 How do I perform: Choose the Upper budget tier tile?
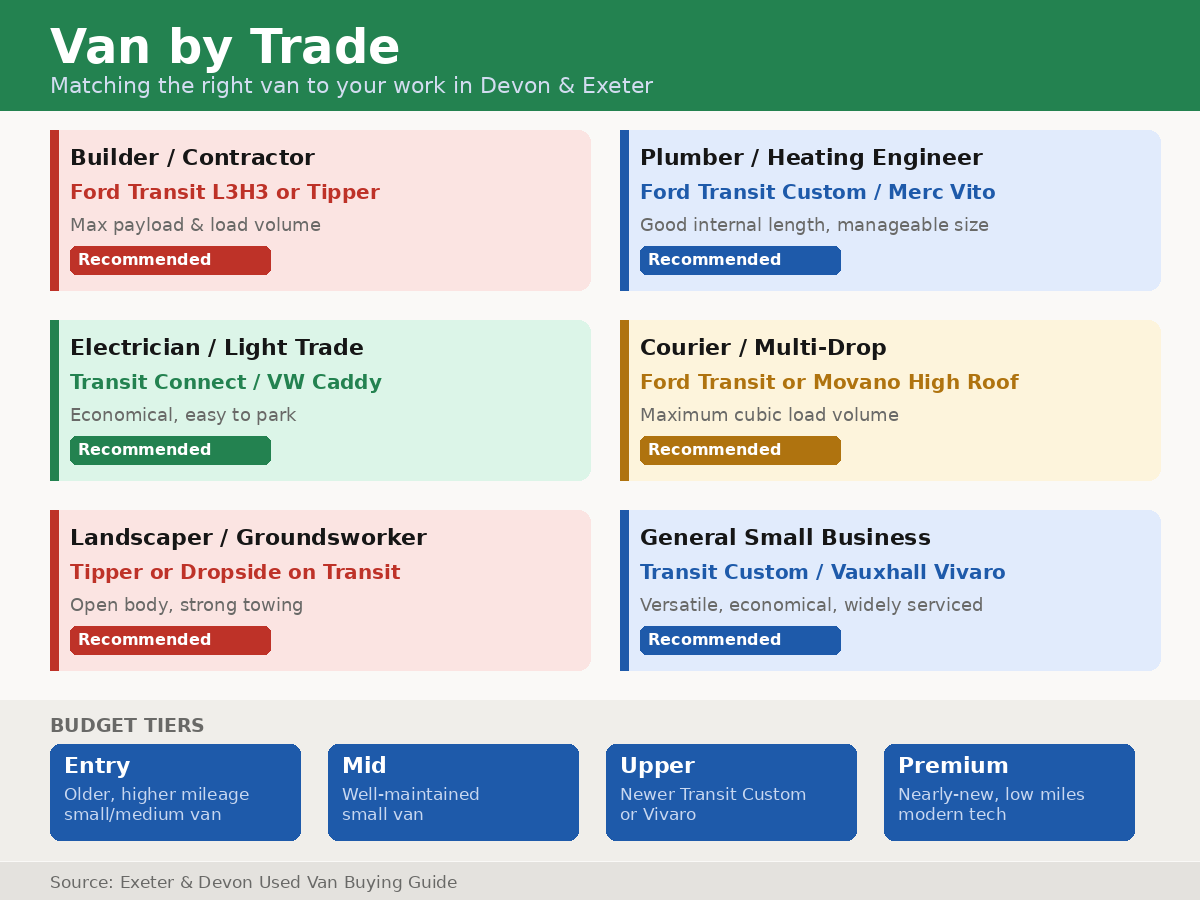pyautogui.click(x=731, y=792)
